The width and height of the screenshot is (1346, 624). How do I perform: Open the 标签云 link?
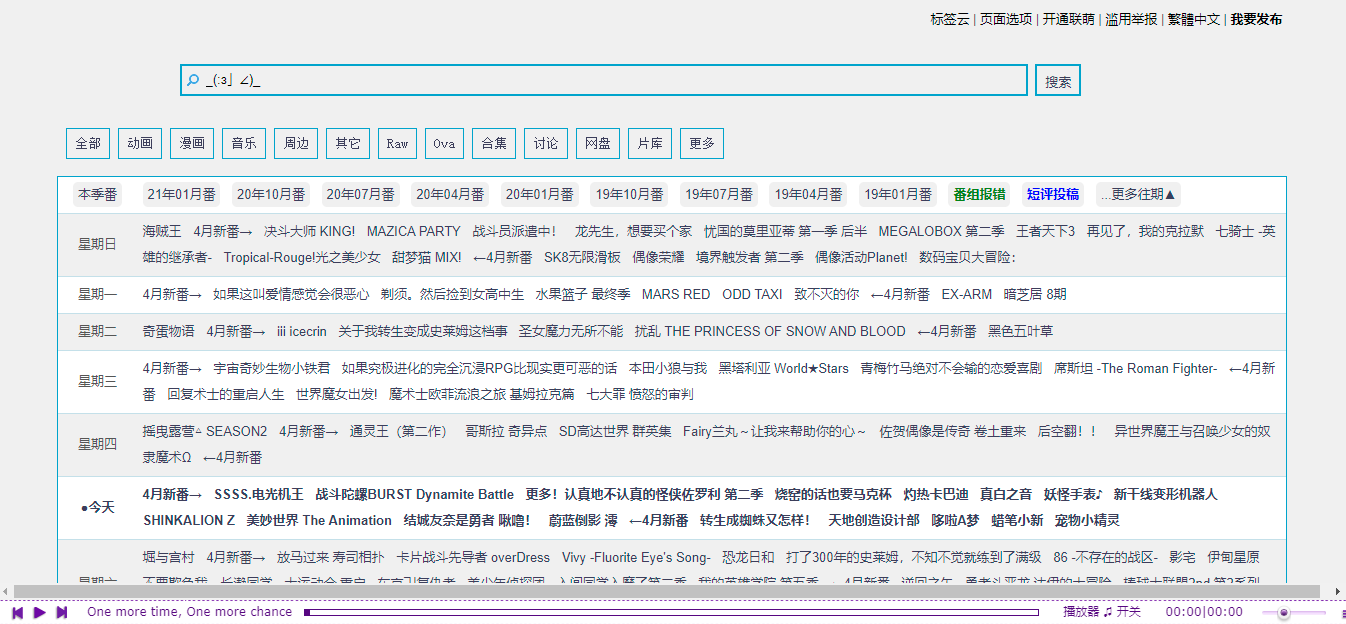point(950,19)
